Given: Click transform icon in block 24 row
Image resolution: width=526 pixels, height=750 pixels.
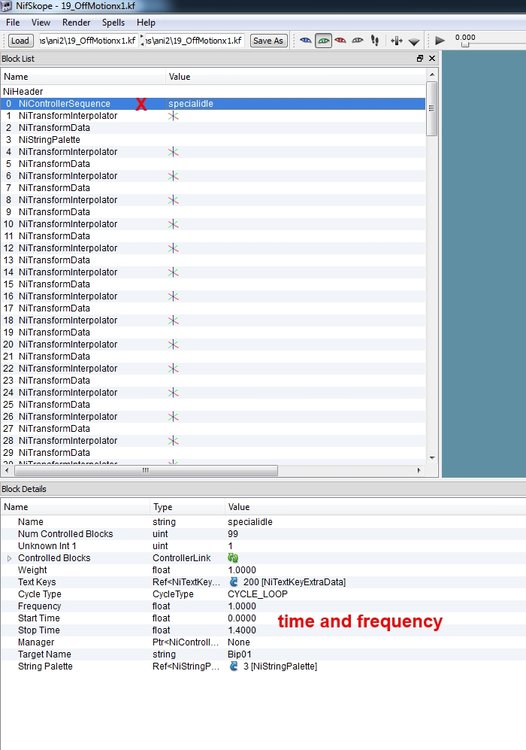Looking at the screenshot, I should click(173, 392).
